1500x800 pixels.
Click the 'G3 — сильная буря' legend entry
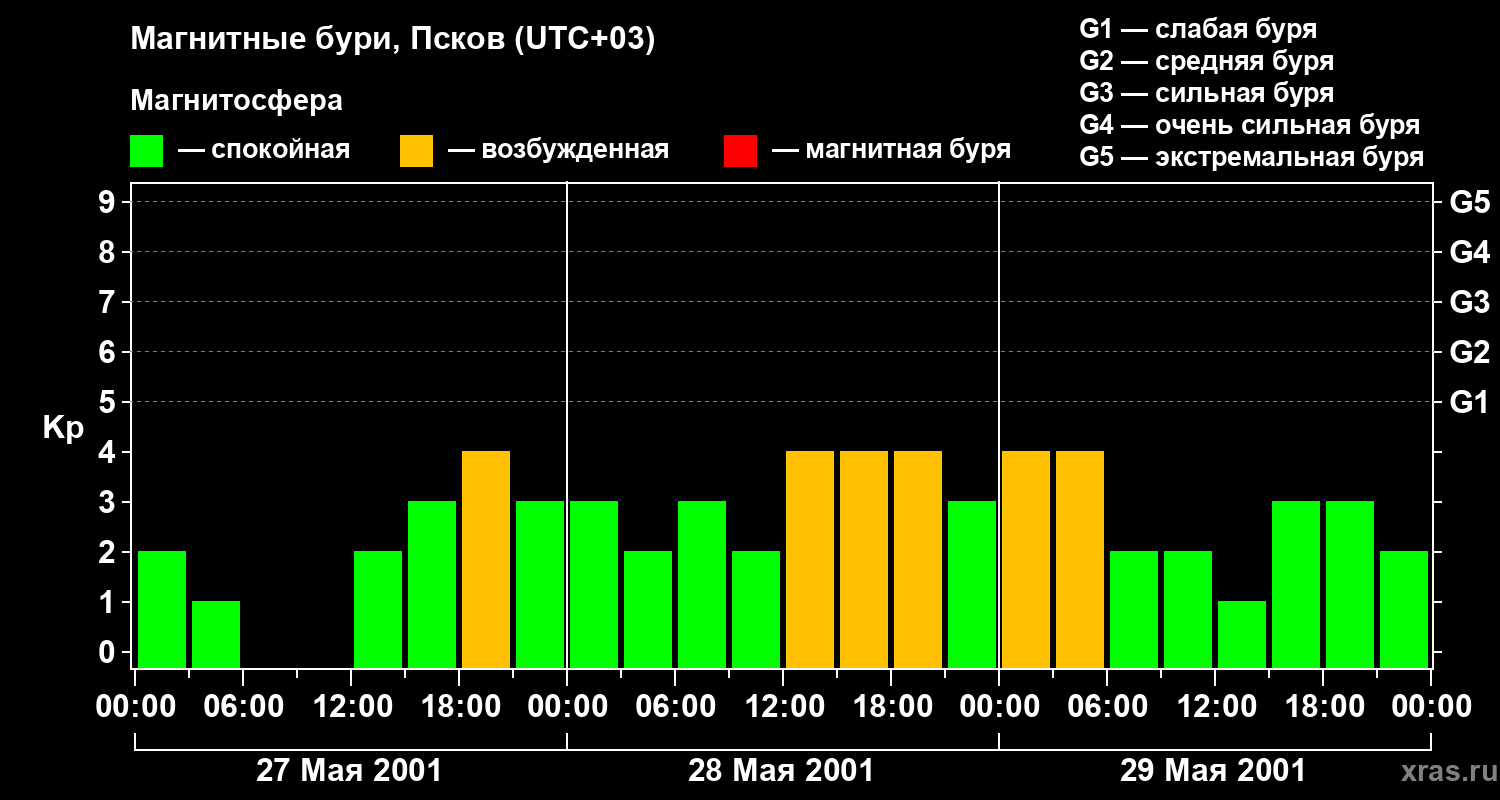1206,93
